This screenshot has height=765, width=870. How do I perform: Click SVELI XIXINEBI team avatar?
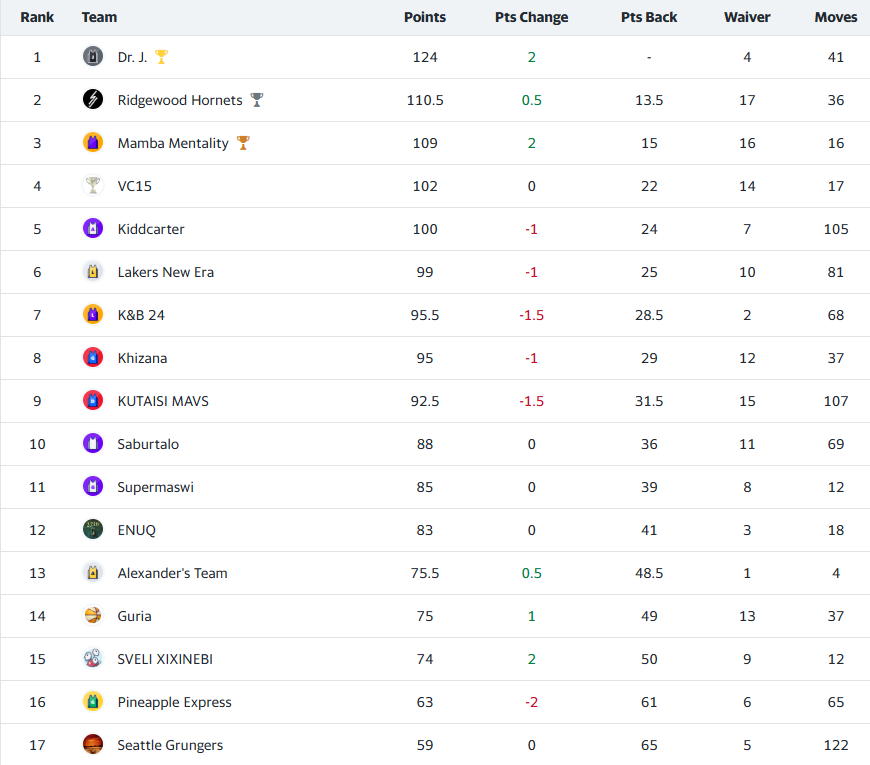click(93, 659)
